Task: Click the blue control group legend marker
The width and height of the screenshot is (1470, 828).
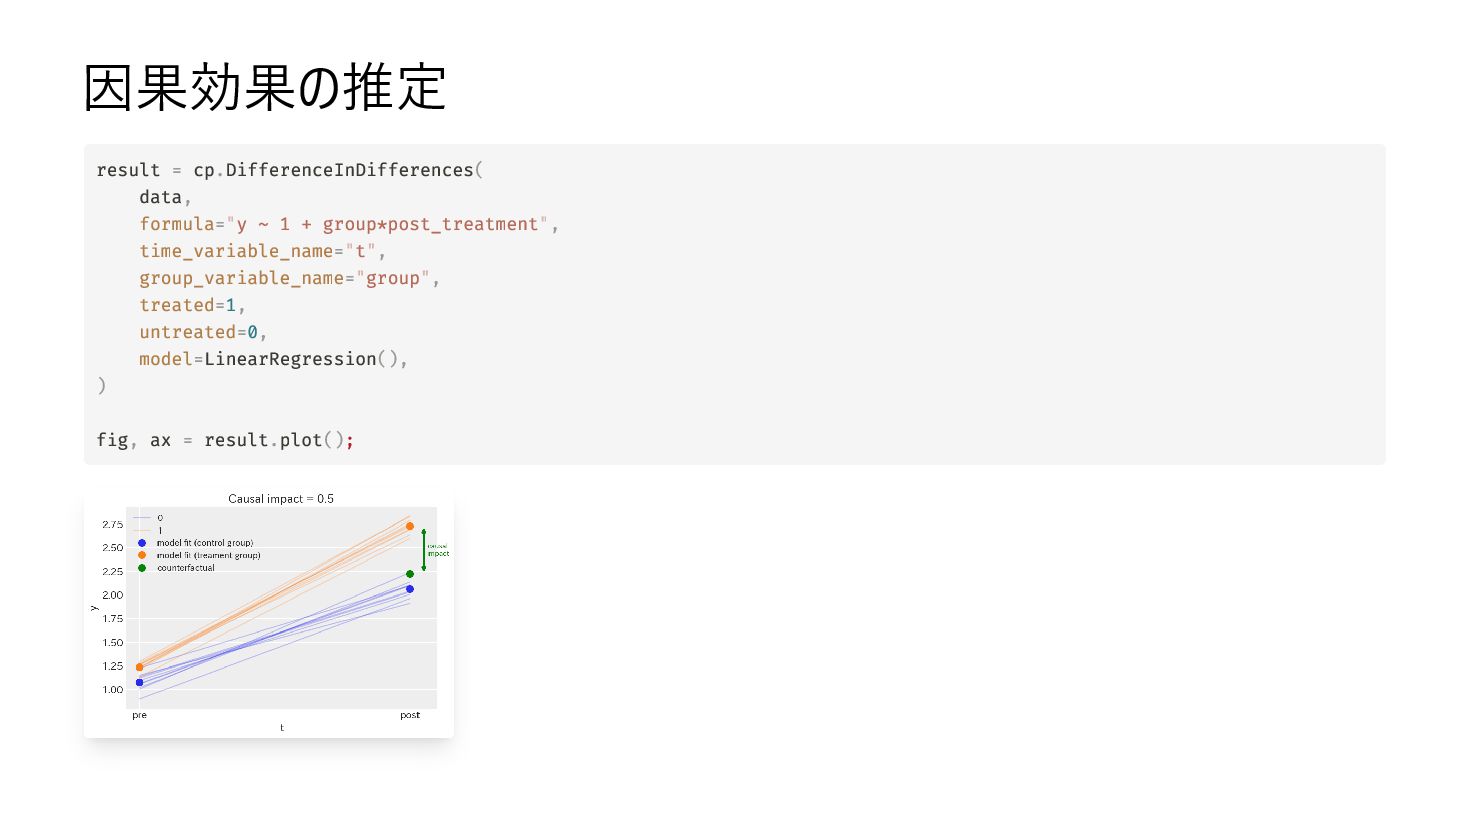Action: point(142,543)
